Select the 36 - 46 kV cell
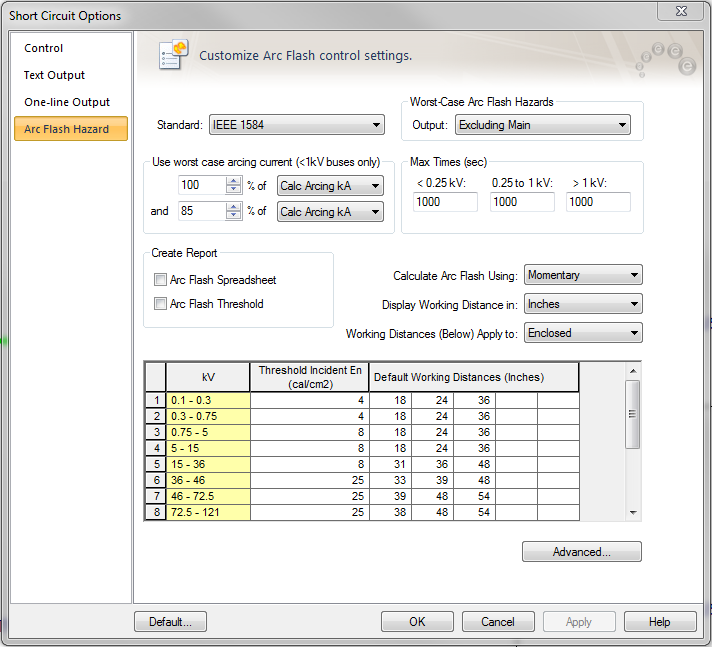The image size is (712, 647). coord(208,480)
